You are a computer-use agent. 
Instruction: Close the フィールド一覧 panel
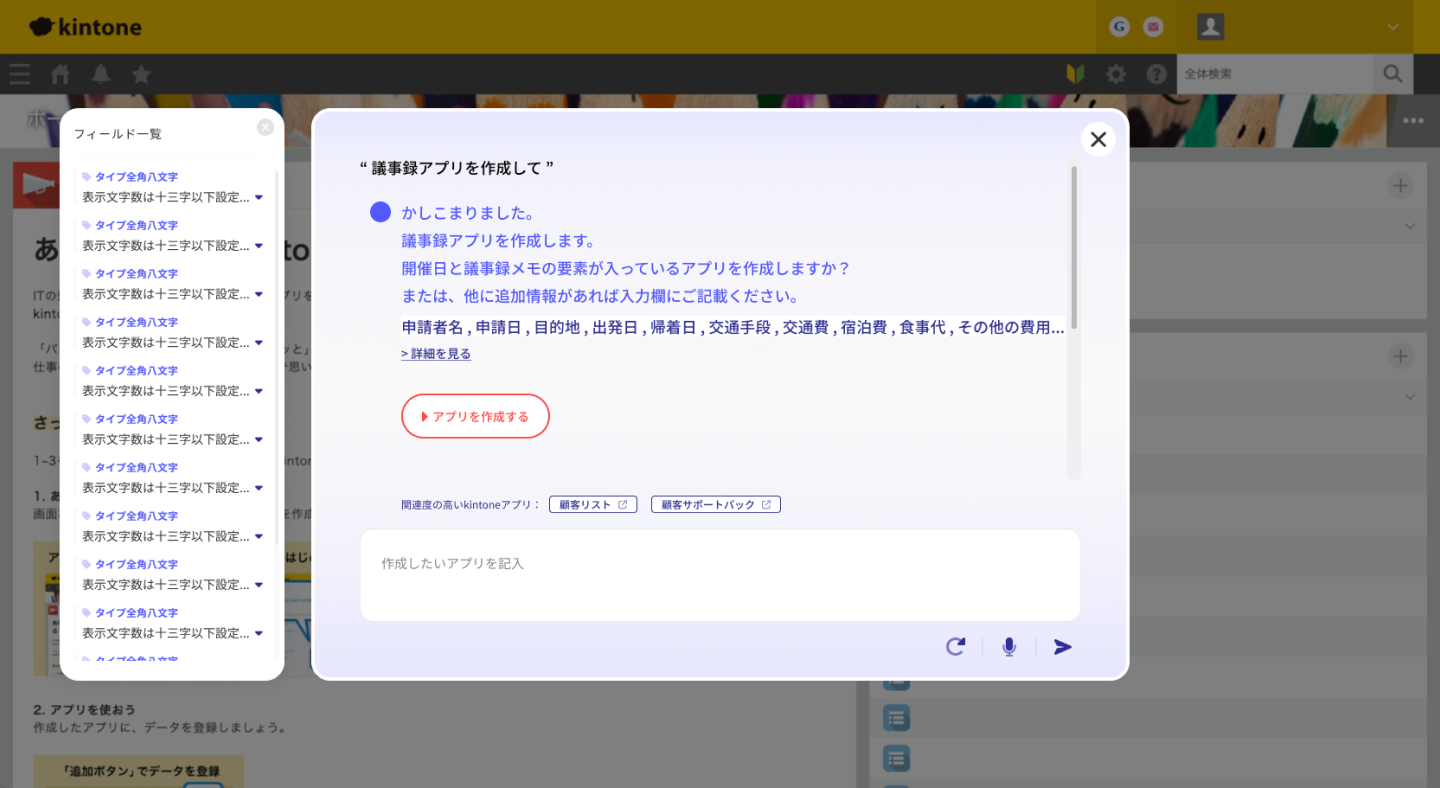tap(265, 127)
